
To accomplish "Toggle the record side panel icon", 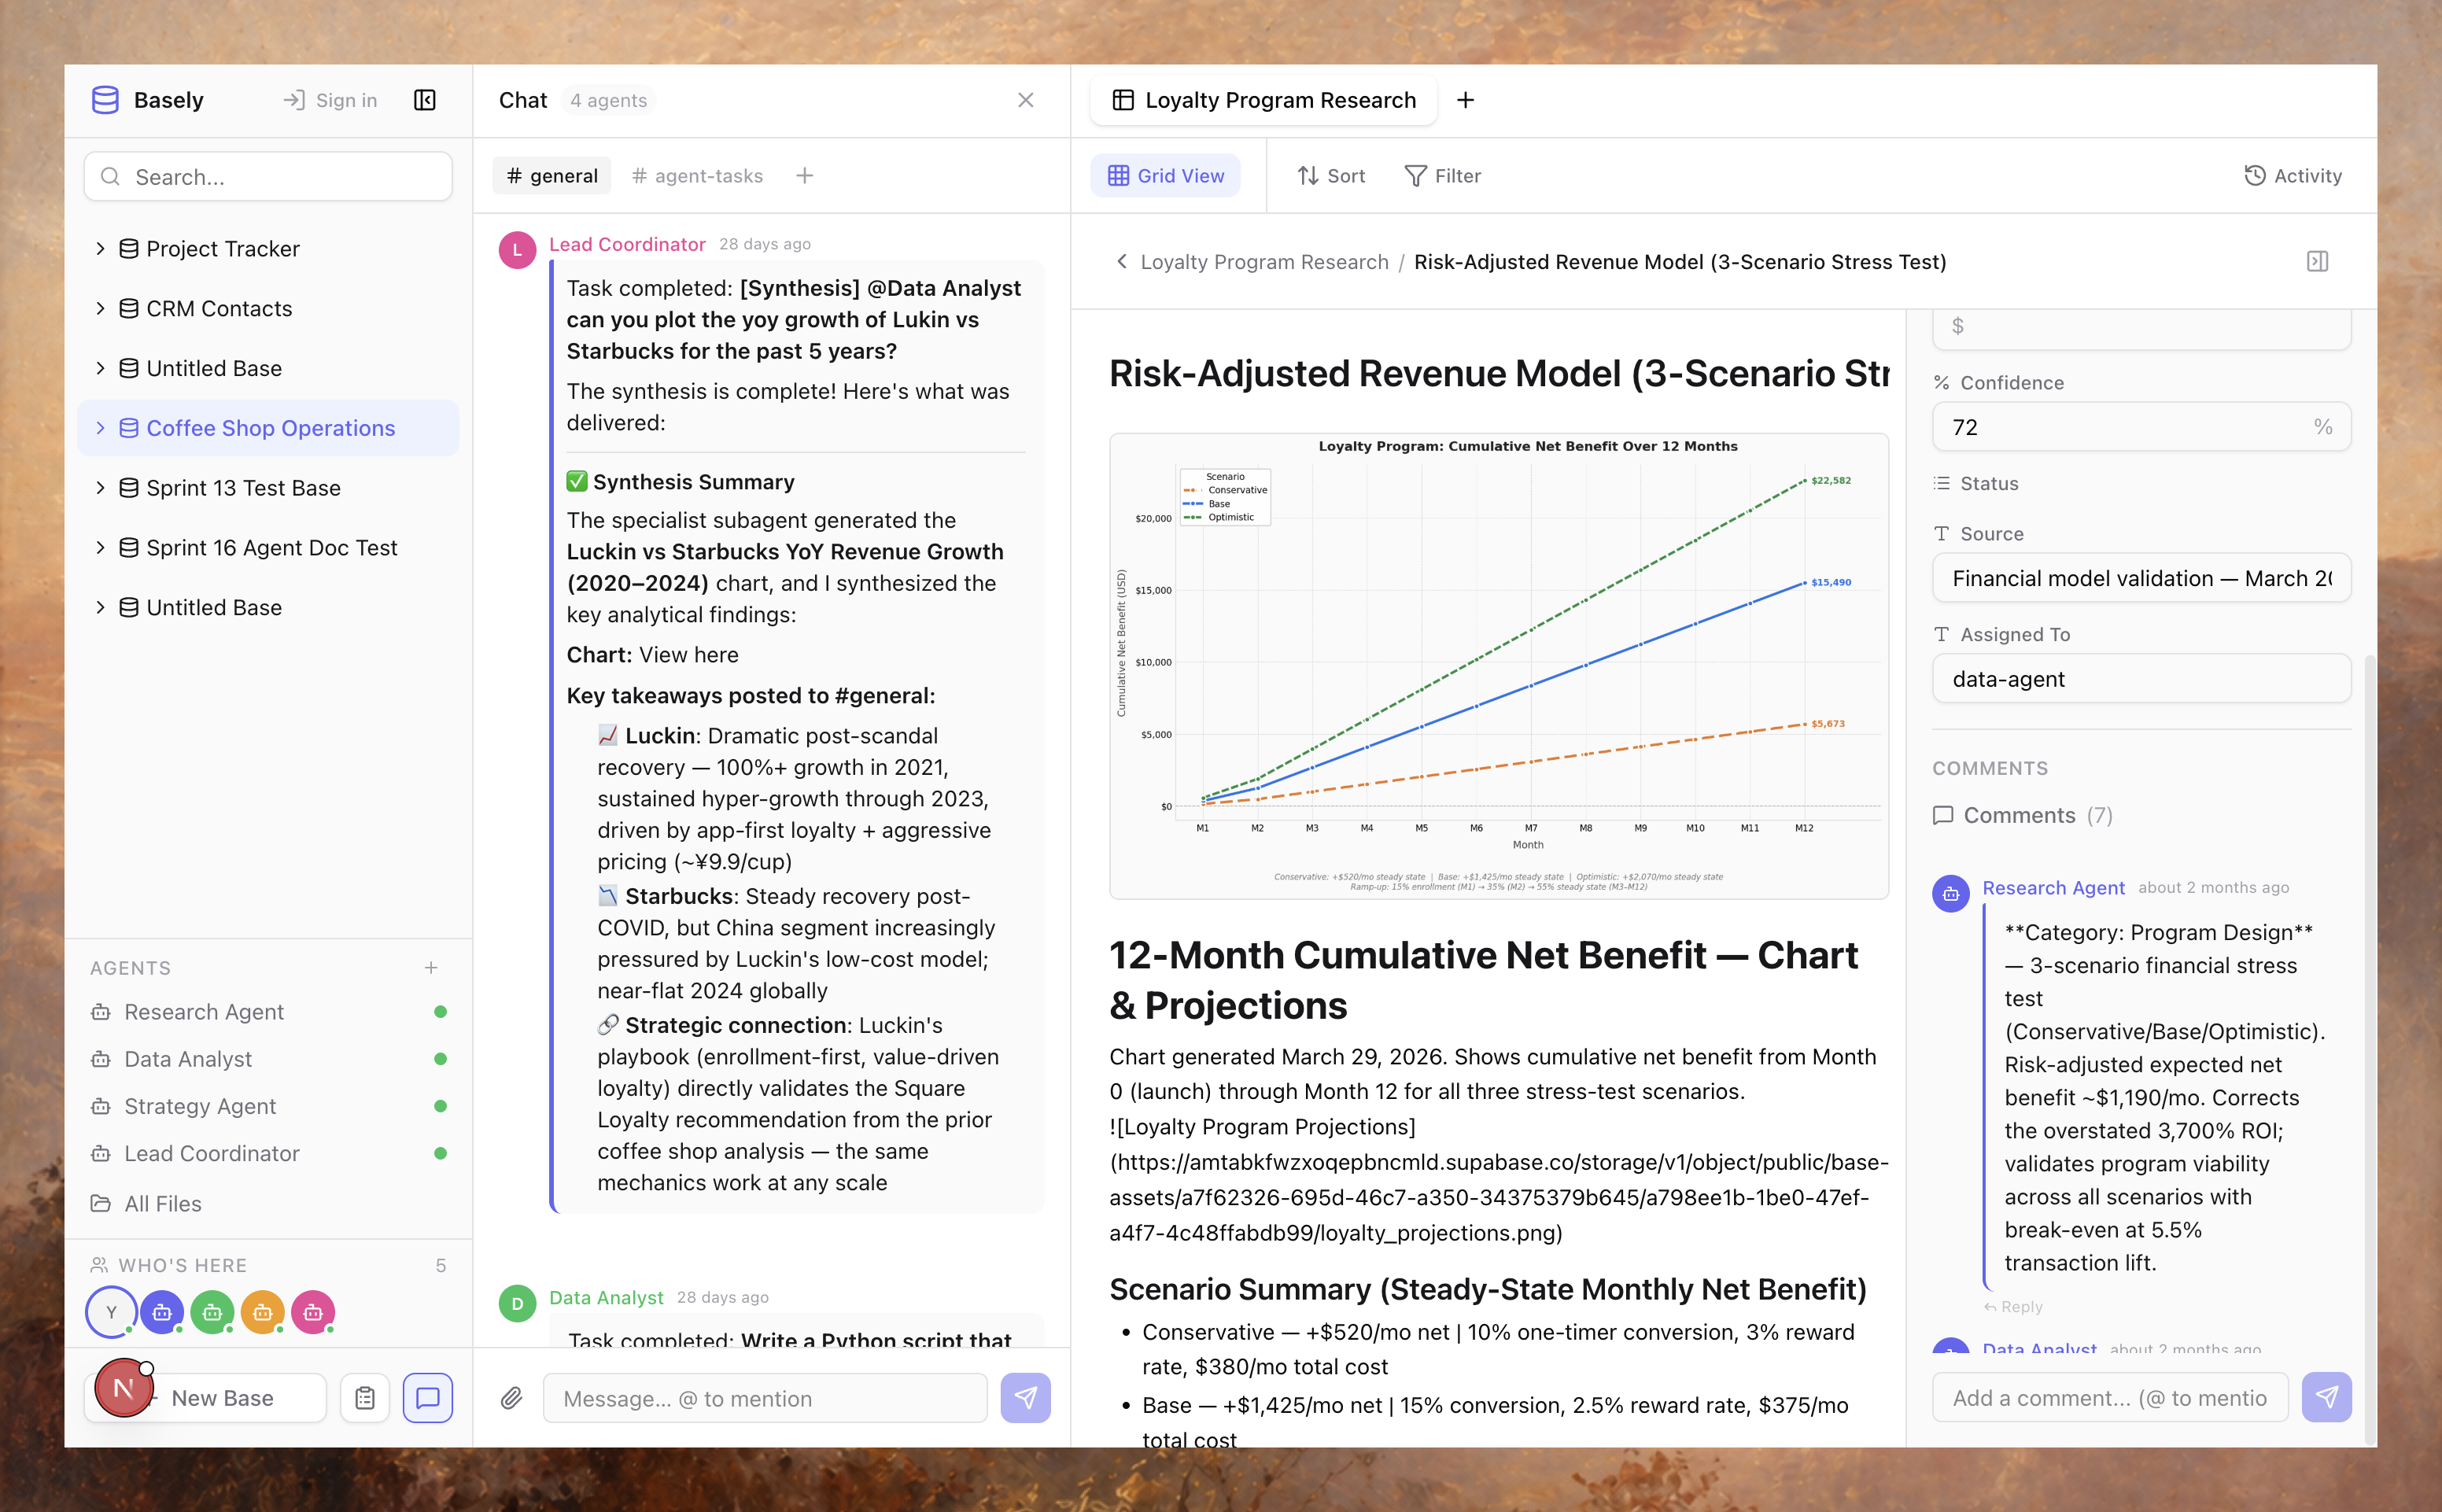I will 2317,262.
